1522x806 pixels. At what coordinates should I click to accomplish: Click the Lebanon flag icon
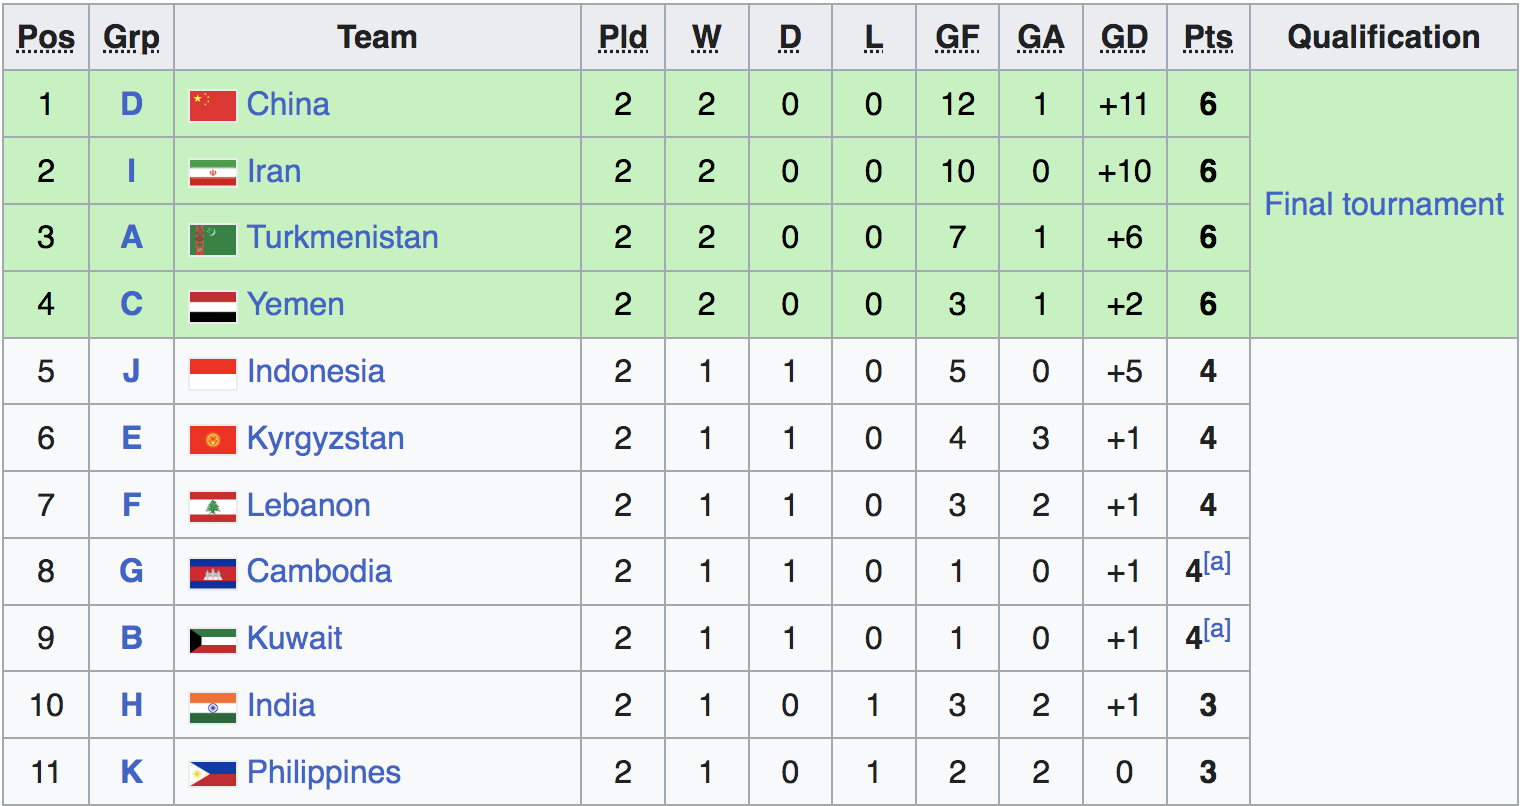[x=213, y=506]
